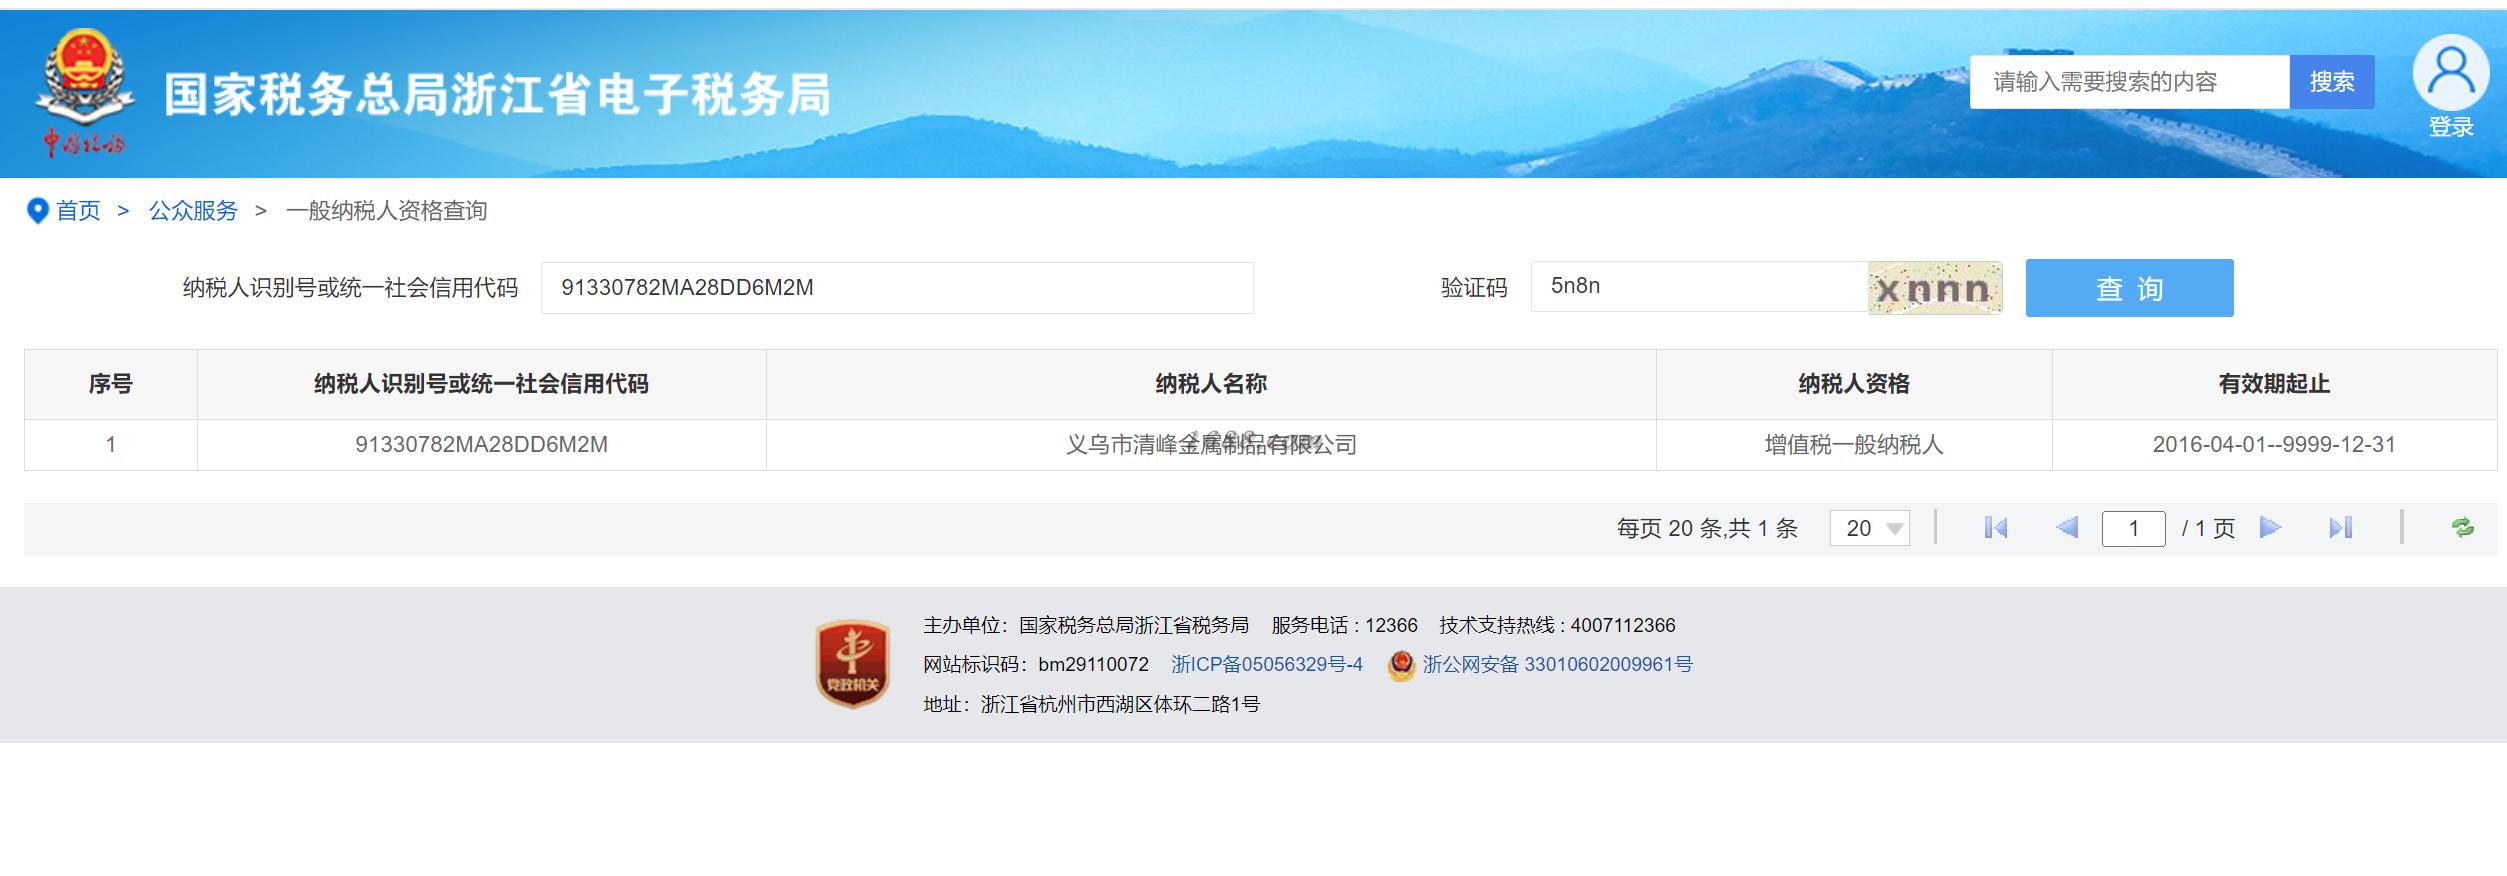Select company name 义乌市清峰金属制品有限公司
The height and width of the screenshot is (876, 2507).
tap(1211, 445)
